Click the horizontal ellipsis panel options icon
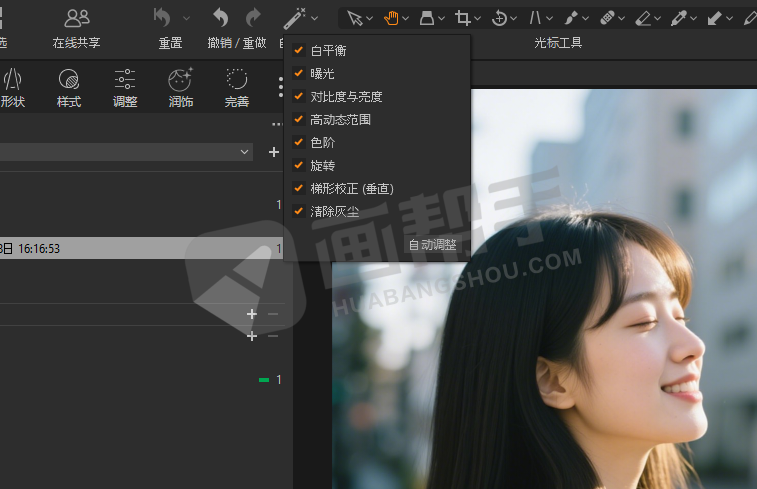The height and width of the screenshot is (489, 757). (x=277, y=125)
